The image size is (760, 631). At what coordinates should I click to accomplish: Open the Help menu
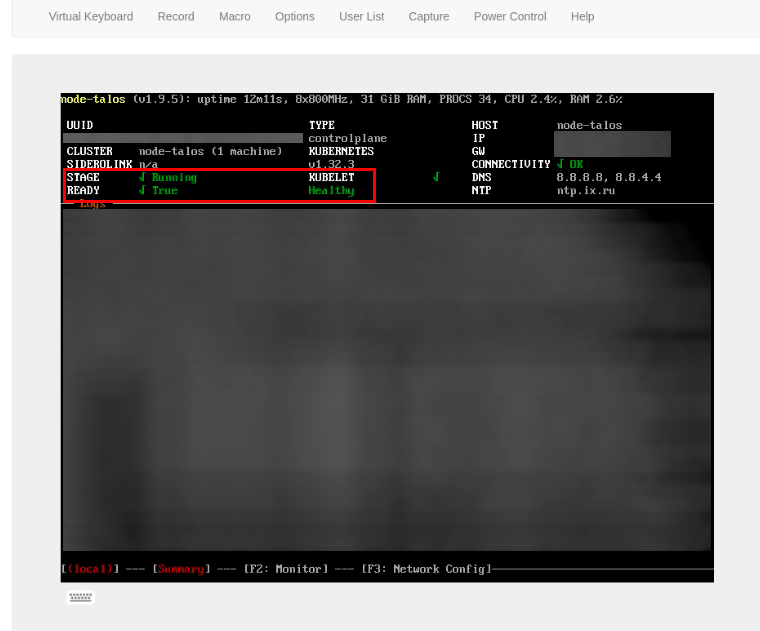[582, 17]
